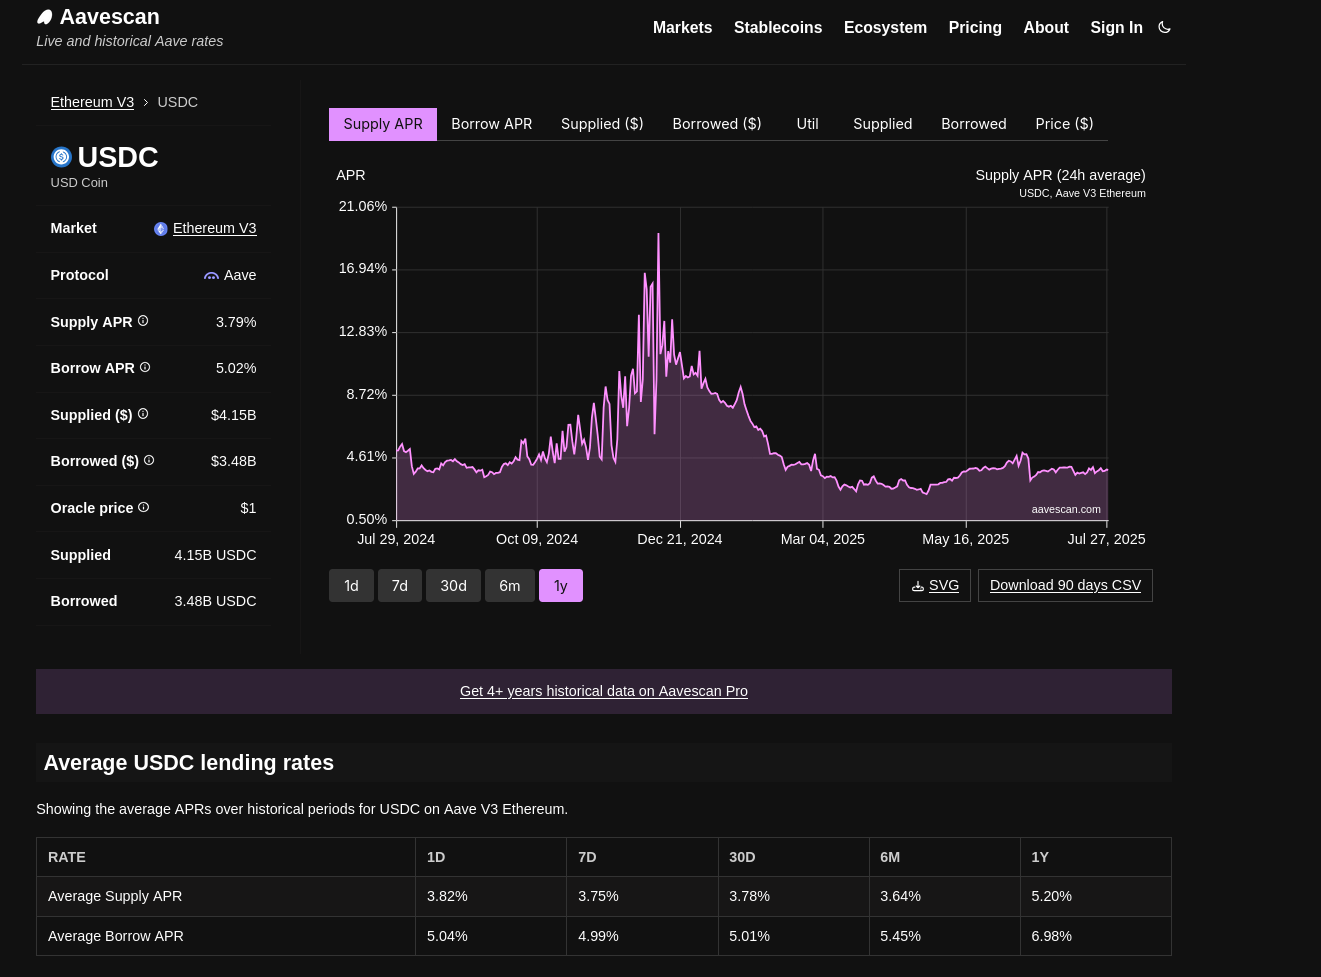Click the Borrowed value 3.48B USDC
Screen dimensions: 1321x977
coord(215,601)
